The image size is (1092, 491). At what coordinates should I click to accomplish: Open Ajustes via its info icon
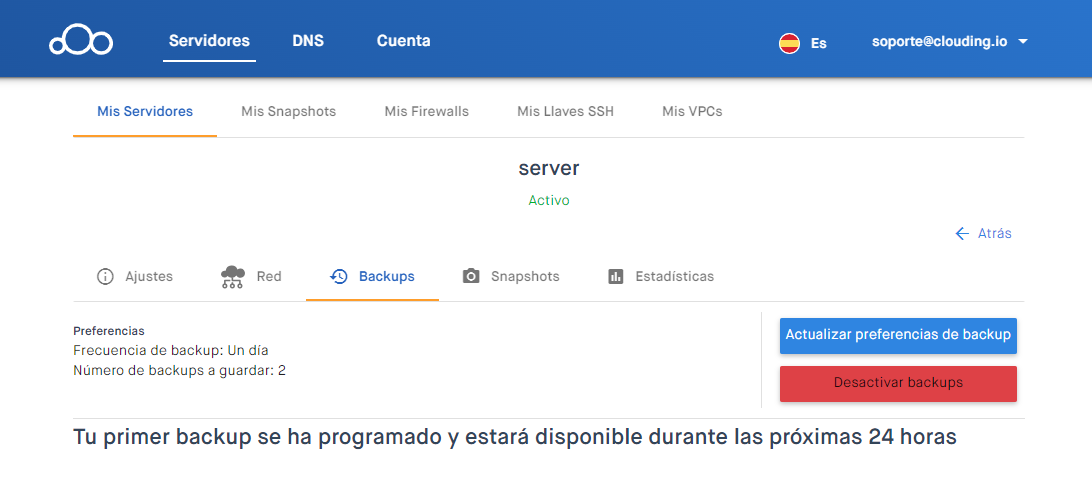[105, 276]
